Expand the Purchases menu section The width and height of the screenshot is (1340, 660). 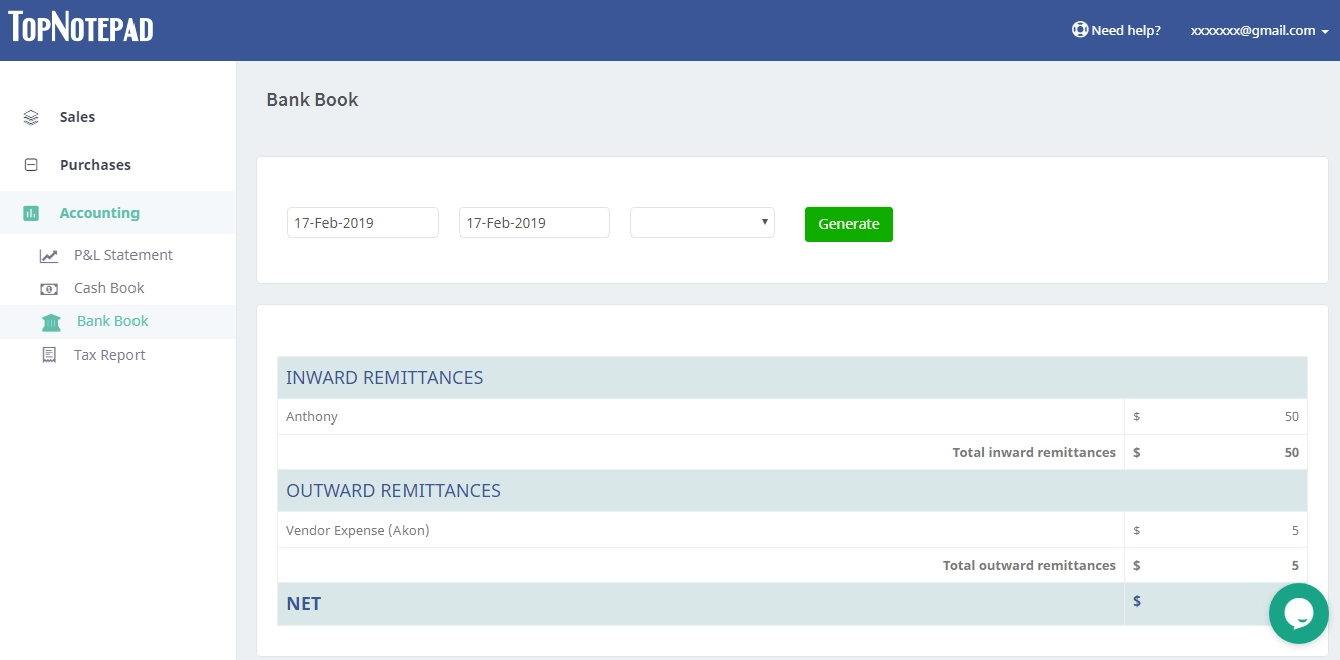[95, 165]
